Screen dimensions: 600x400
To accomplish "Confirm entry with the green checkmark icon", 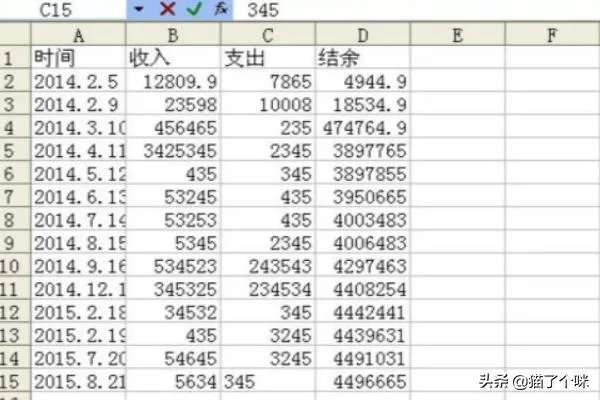I will click(x=194, y=10).
